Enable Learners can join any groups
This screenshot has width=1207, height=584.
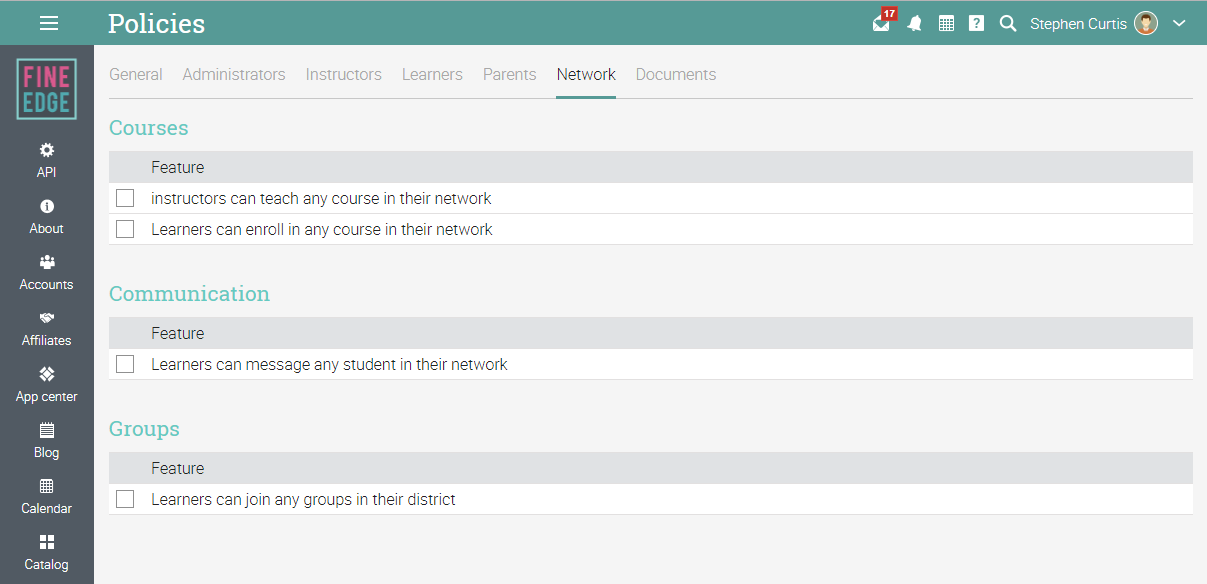(x=125, y=499)
